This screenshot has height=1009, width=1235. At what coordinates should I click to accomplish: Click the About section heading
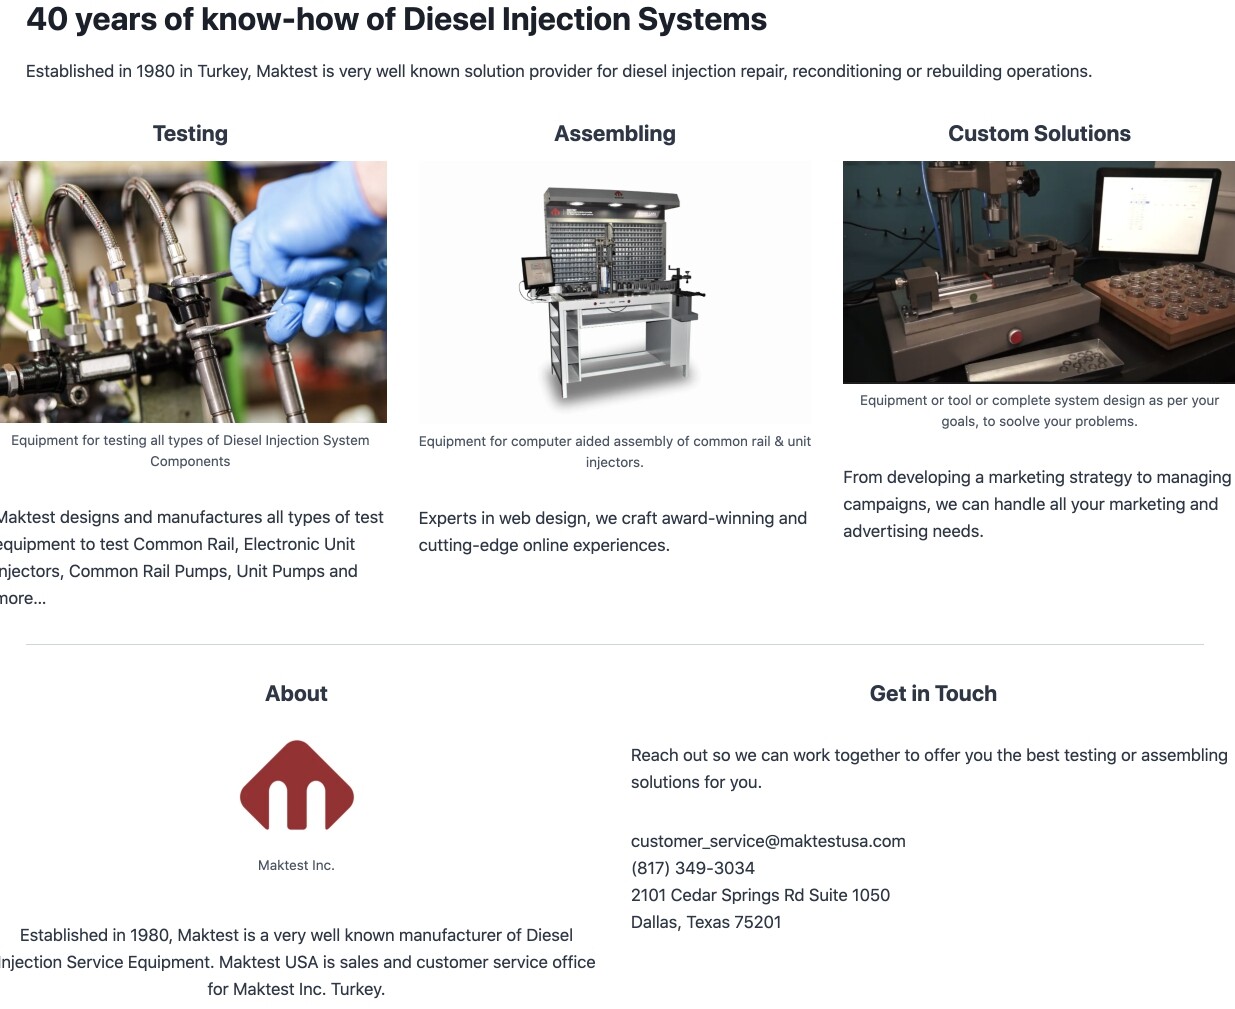coord(296,694)
